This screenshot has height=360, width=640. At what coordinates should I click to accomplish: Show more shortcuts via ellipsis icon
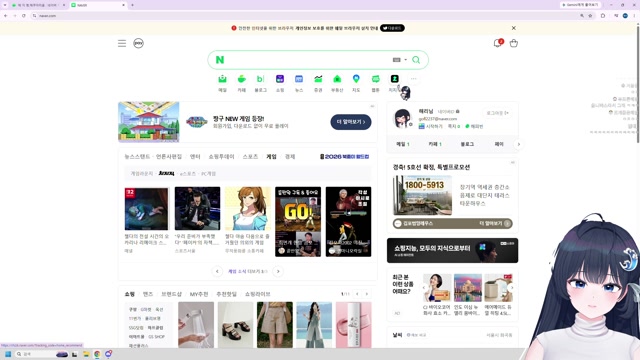(413, 79)
